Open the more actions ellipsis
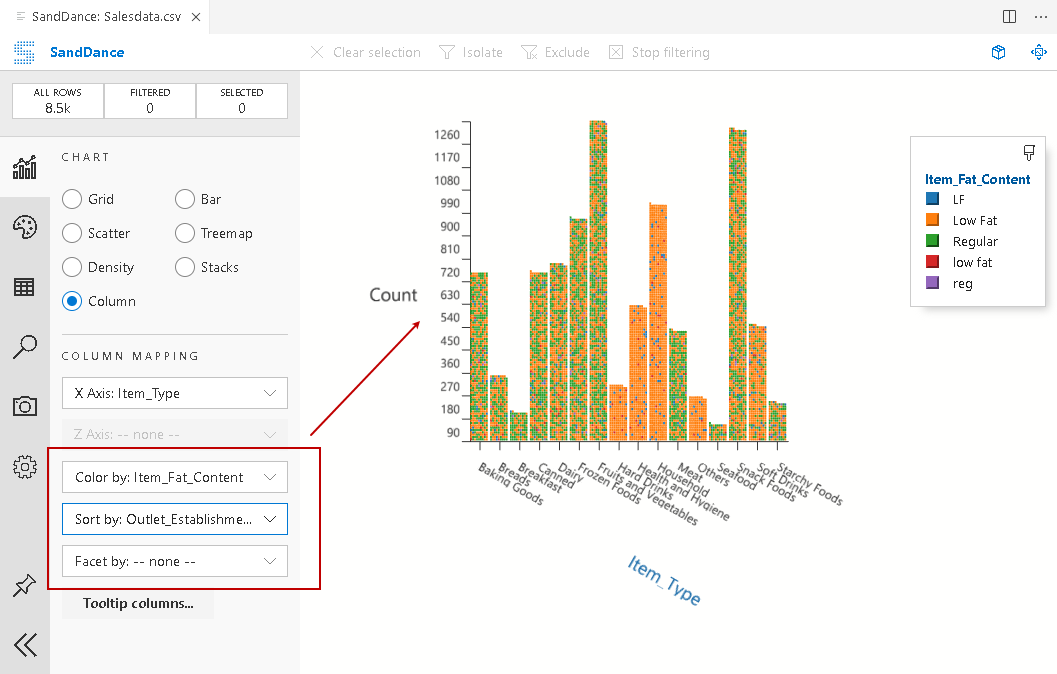Viewport: 1057px width, 674px height. [1041, 16]
